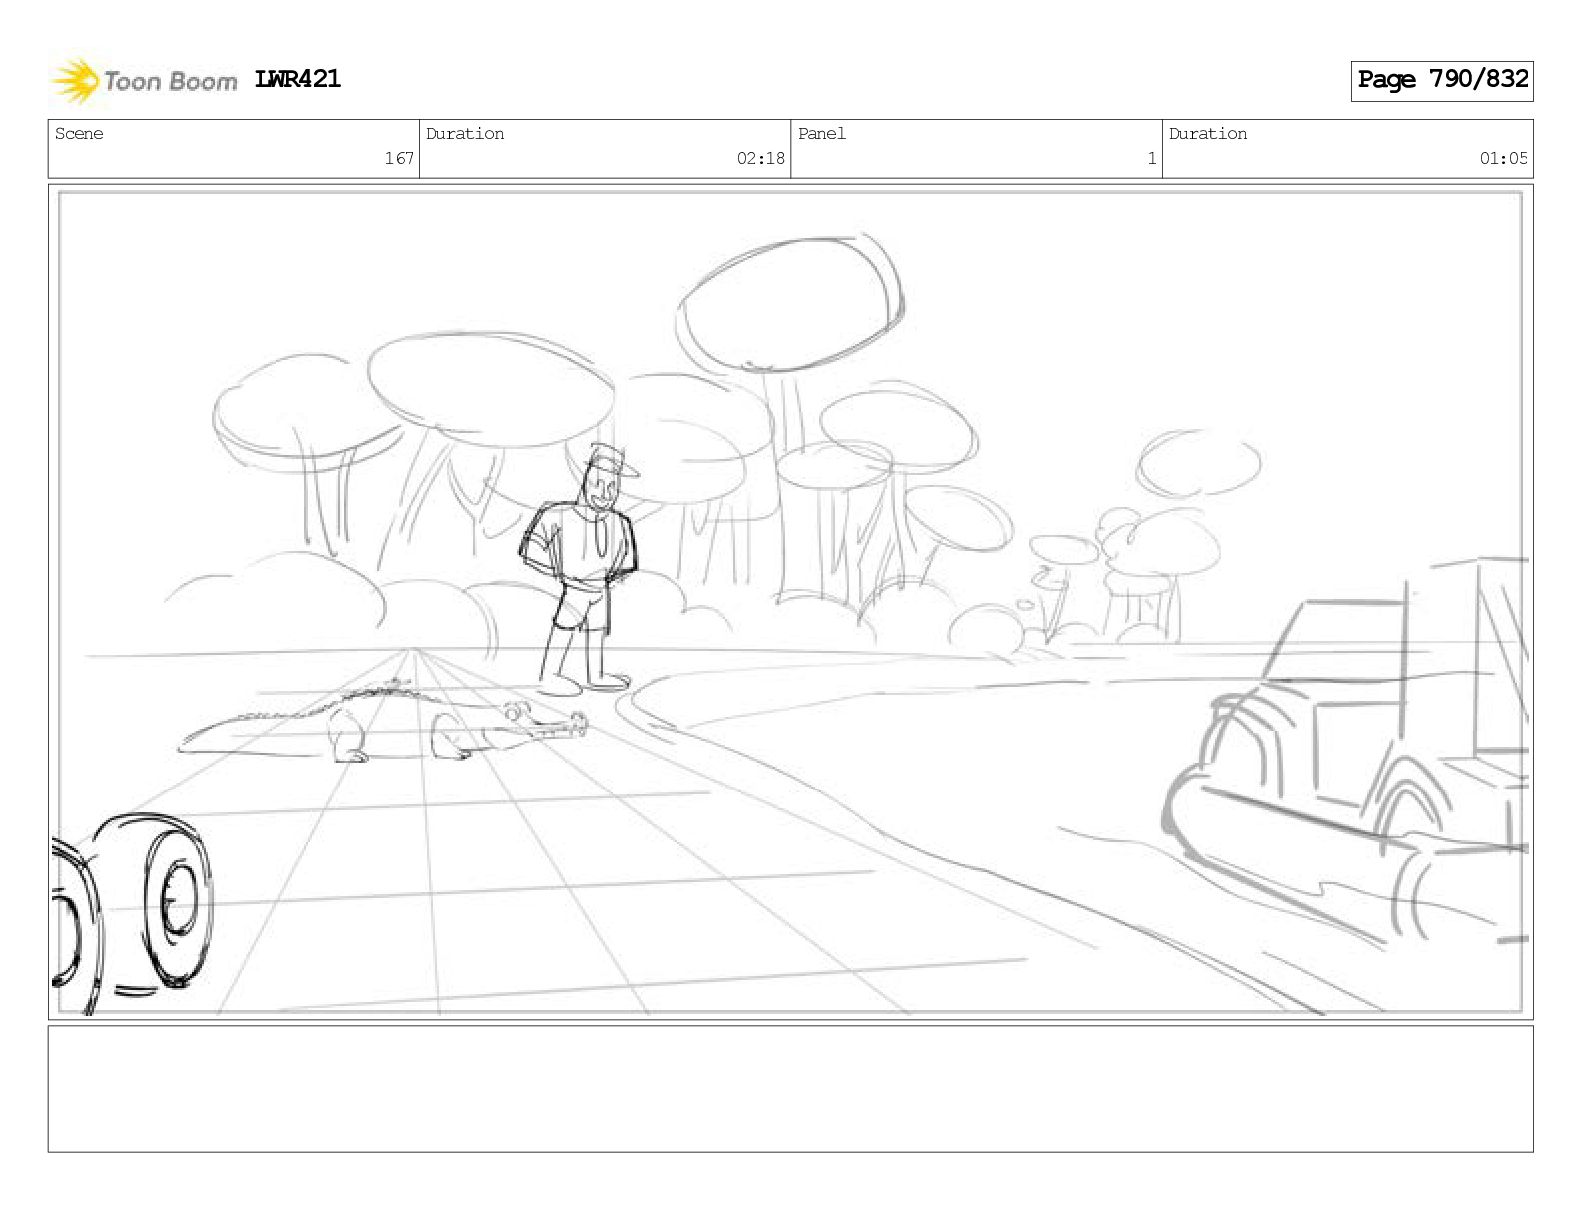Click the perspective grid vanishing point
This screenshot has width=1584, height=1224.
[411, 653]
